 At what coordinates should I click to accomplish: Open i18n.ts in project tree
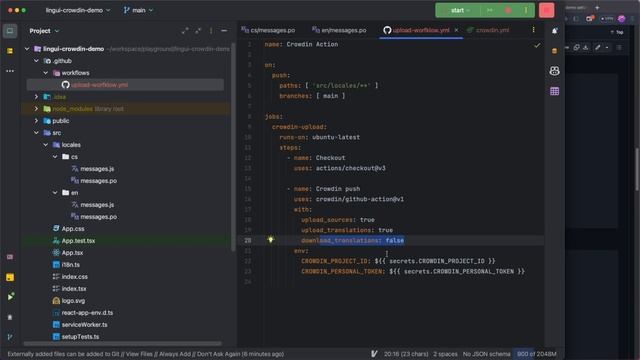click(70, 264)
